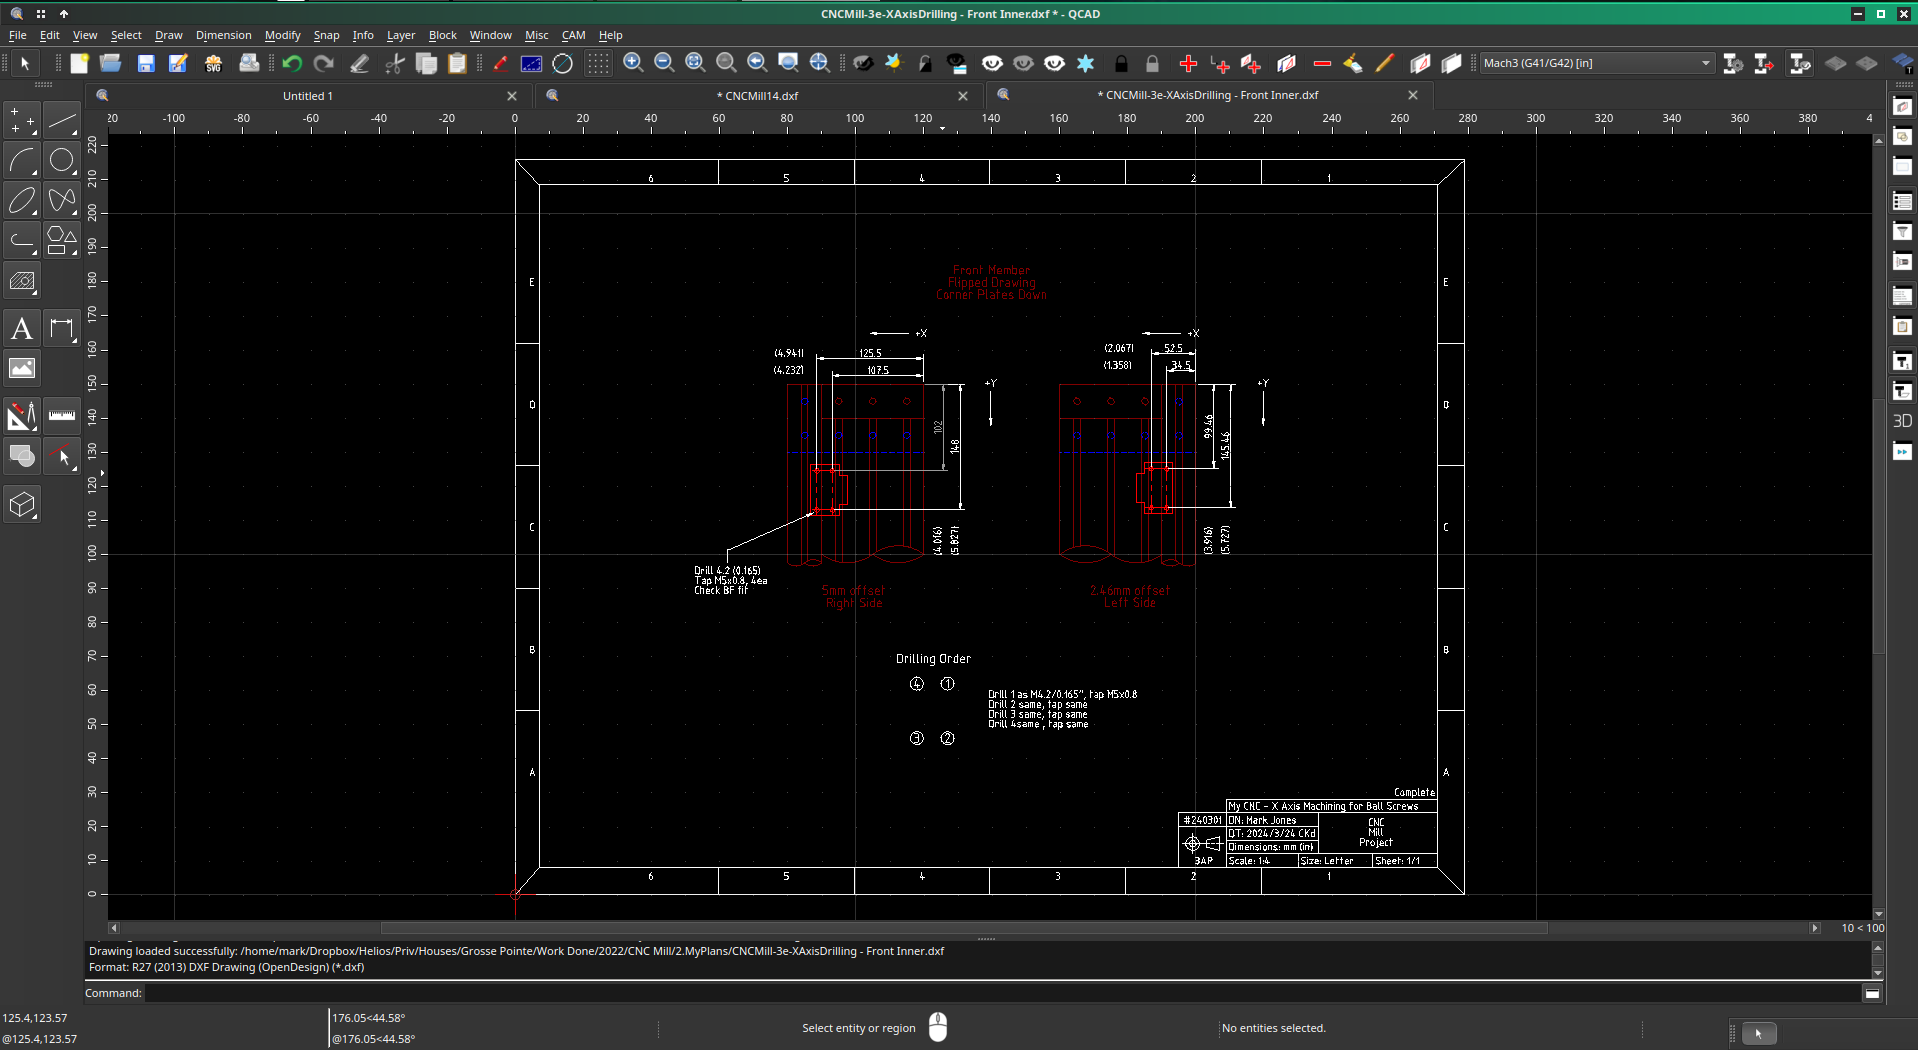
Task: Open the Dimension tools
Action: 62,328
